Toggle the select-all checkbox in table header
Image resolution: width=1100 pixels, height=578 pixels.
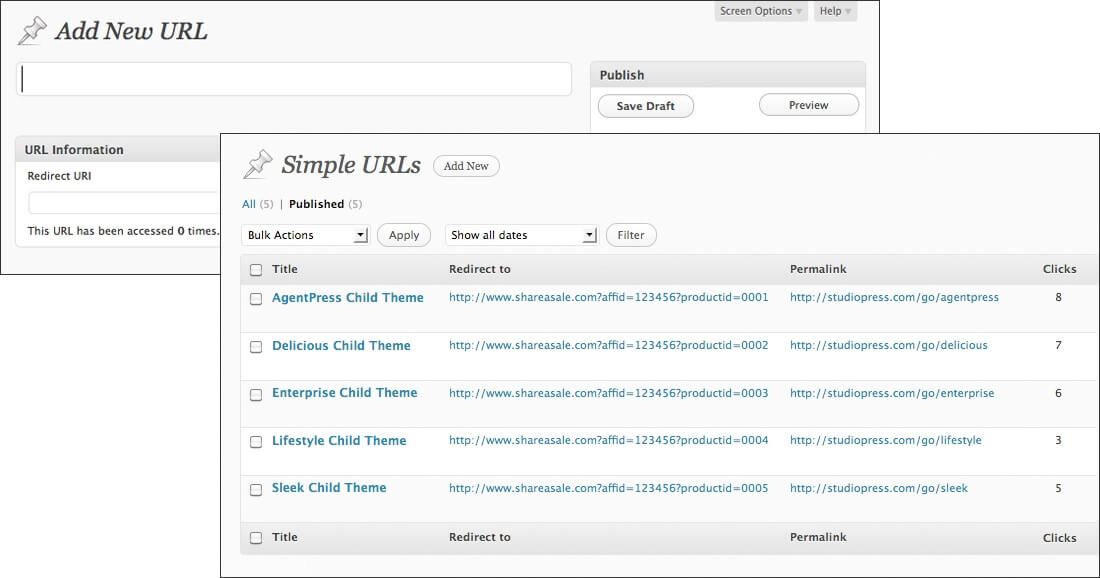click(256, 270)
